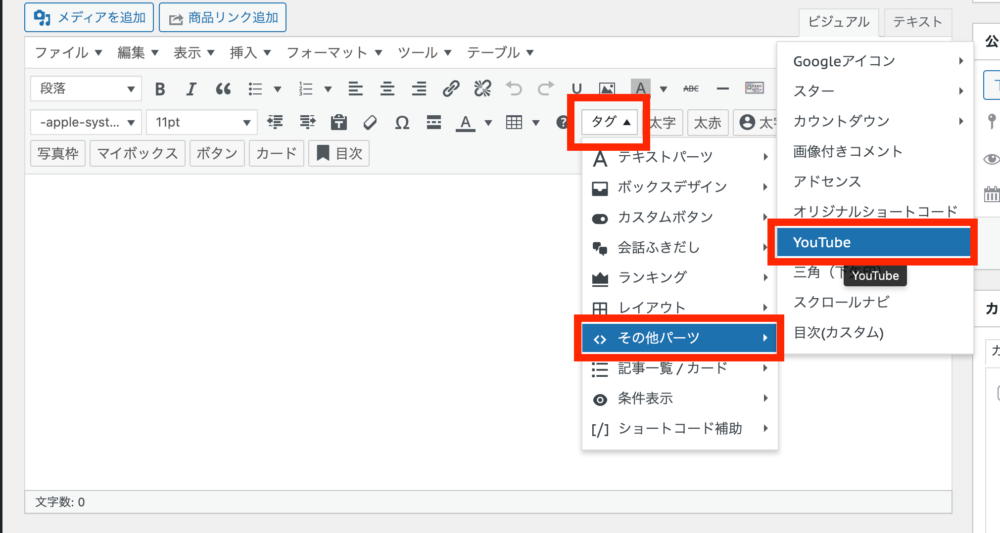Image resolution: width=1000 pixels, height=533 pixels.
Task: Select スクロールナビ menu item
Action: [x=874, y=302]
